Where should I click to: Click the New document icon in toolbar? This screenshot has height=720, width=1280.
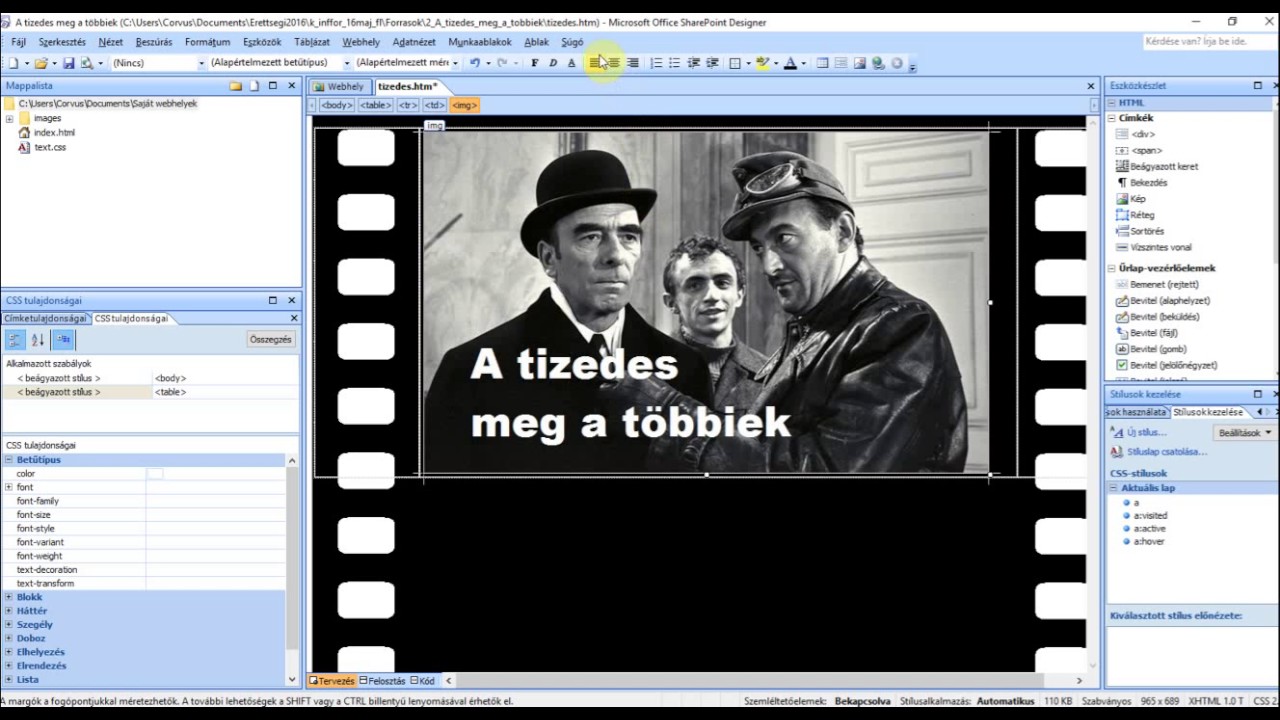coord(13,63)
